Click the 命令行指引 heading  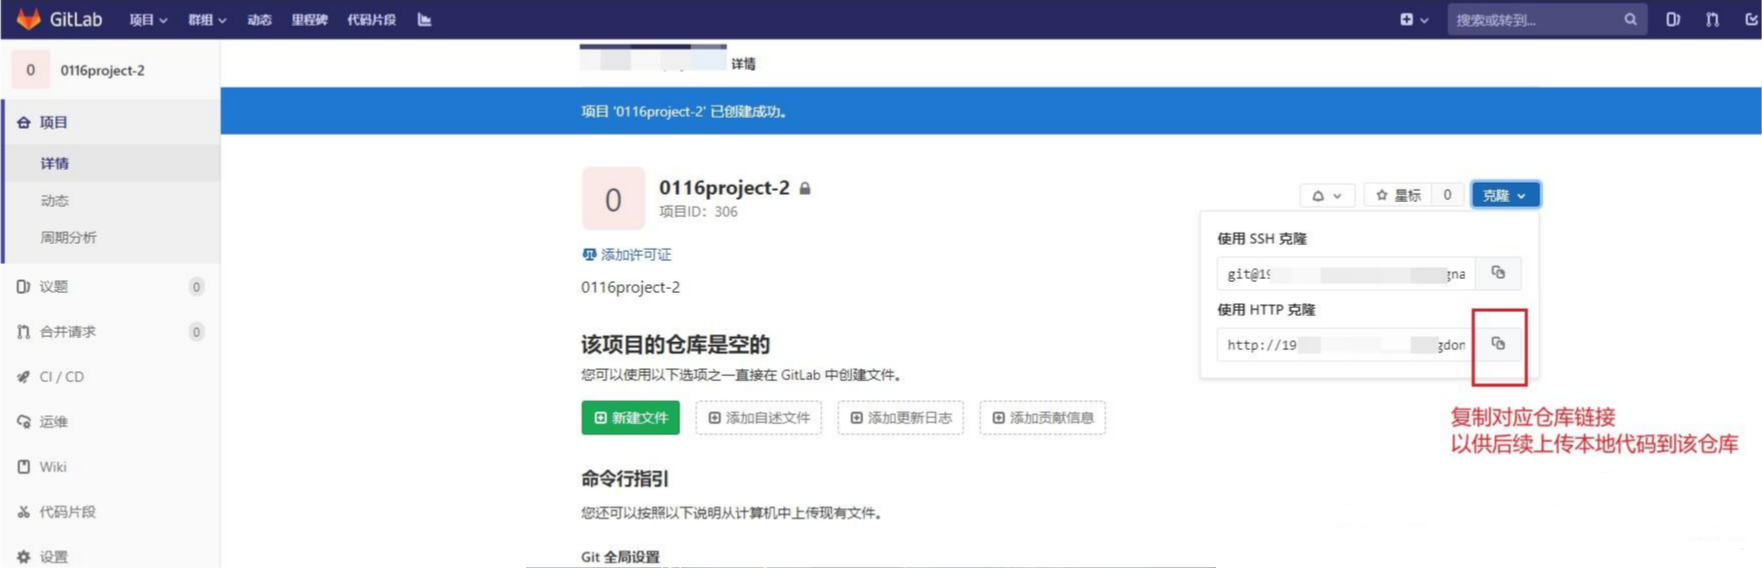coord(625,478)
